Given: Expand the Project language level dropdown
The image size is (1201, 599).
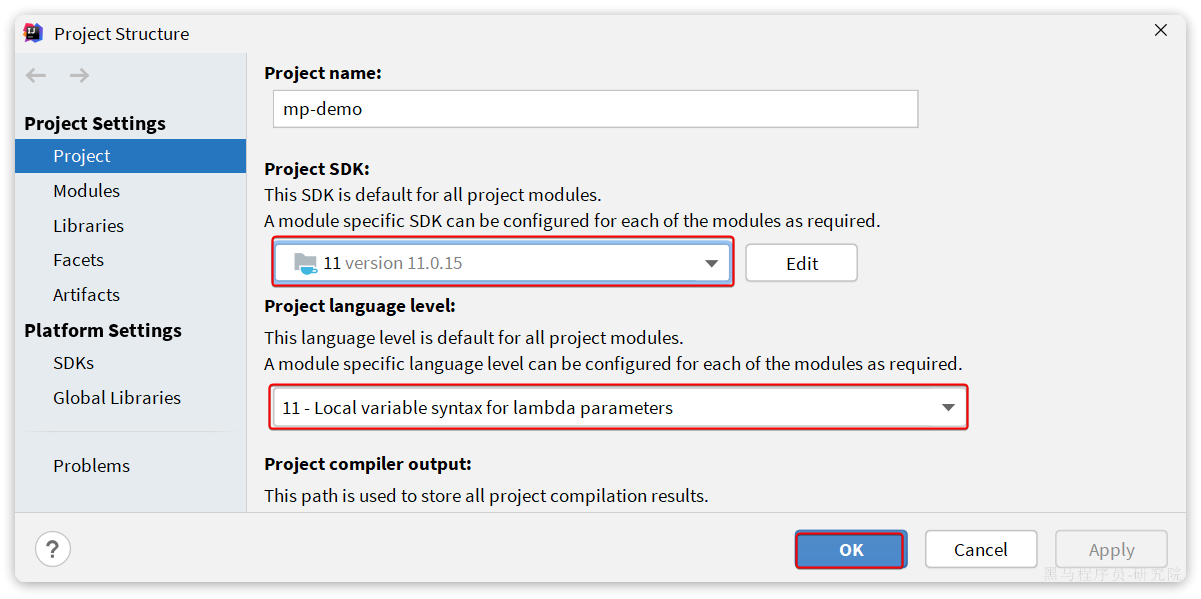Looking at the screenshot, I should [948, 408].
